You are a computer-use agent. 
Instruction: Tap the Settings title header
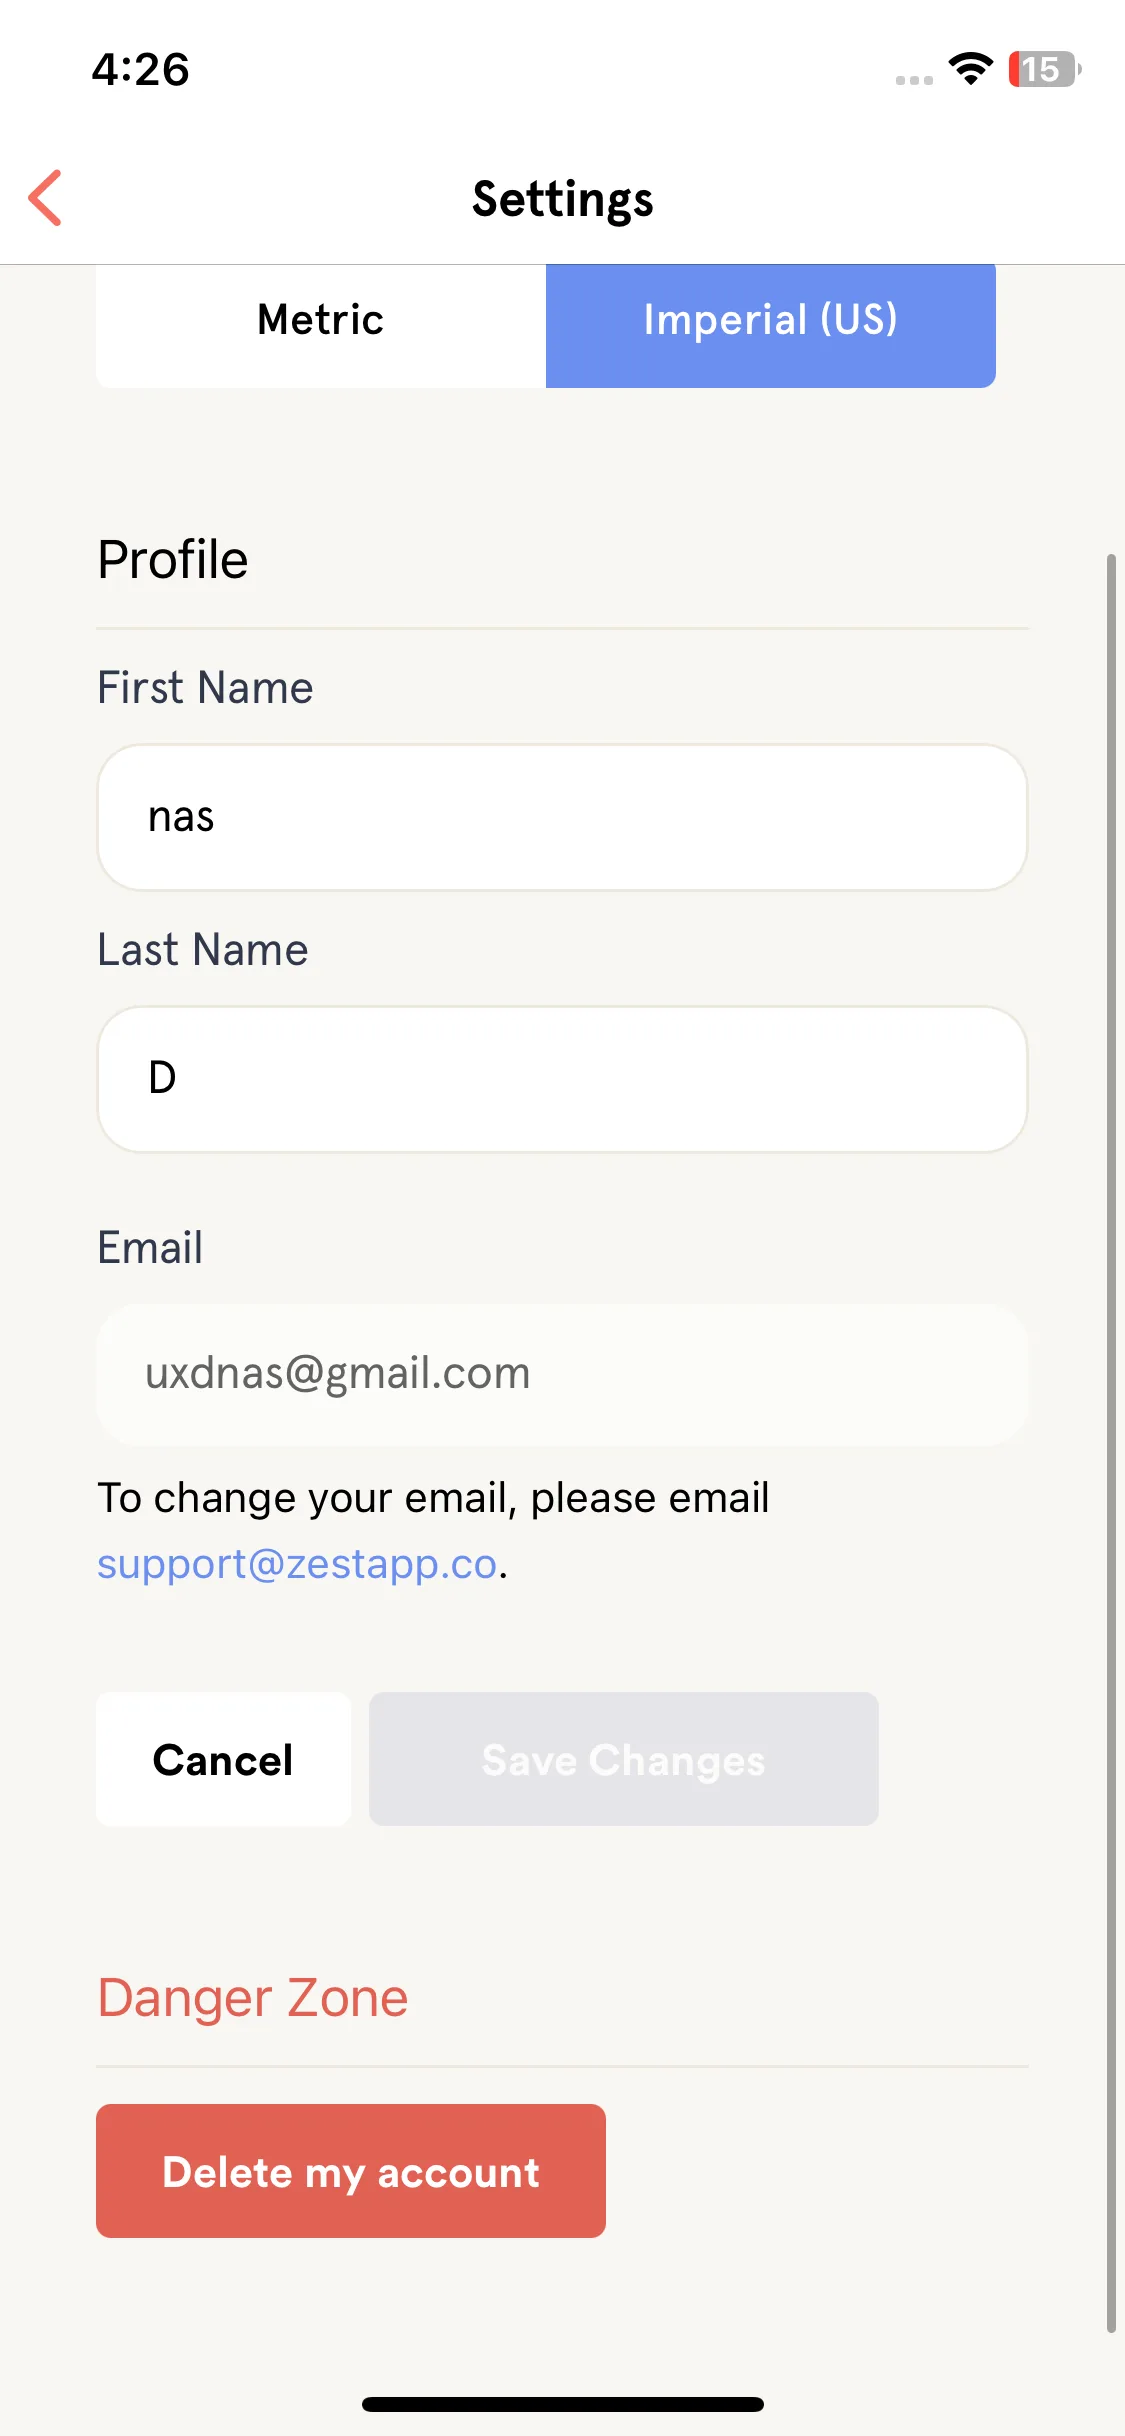(563, 199)
